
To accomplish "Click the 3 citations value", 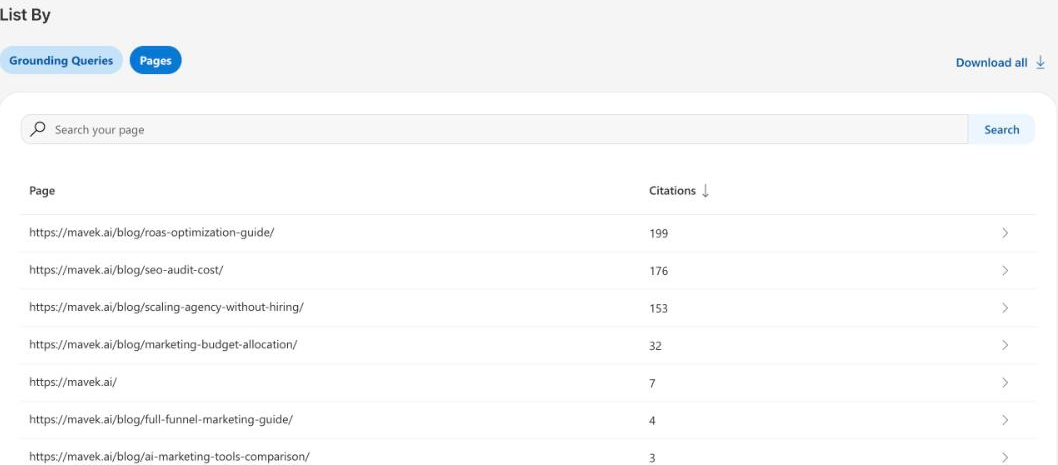I will 652,458.
